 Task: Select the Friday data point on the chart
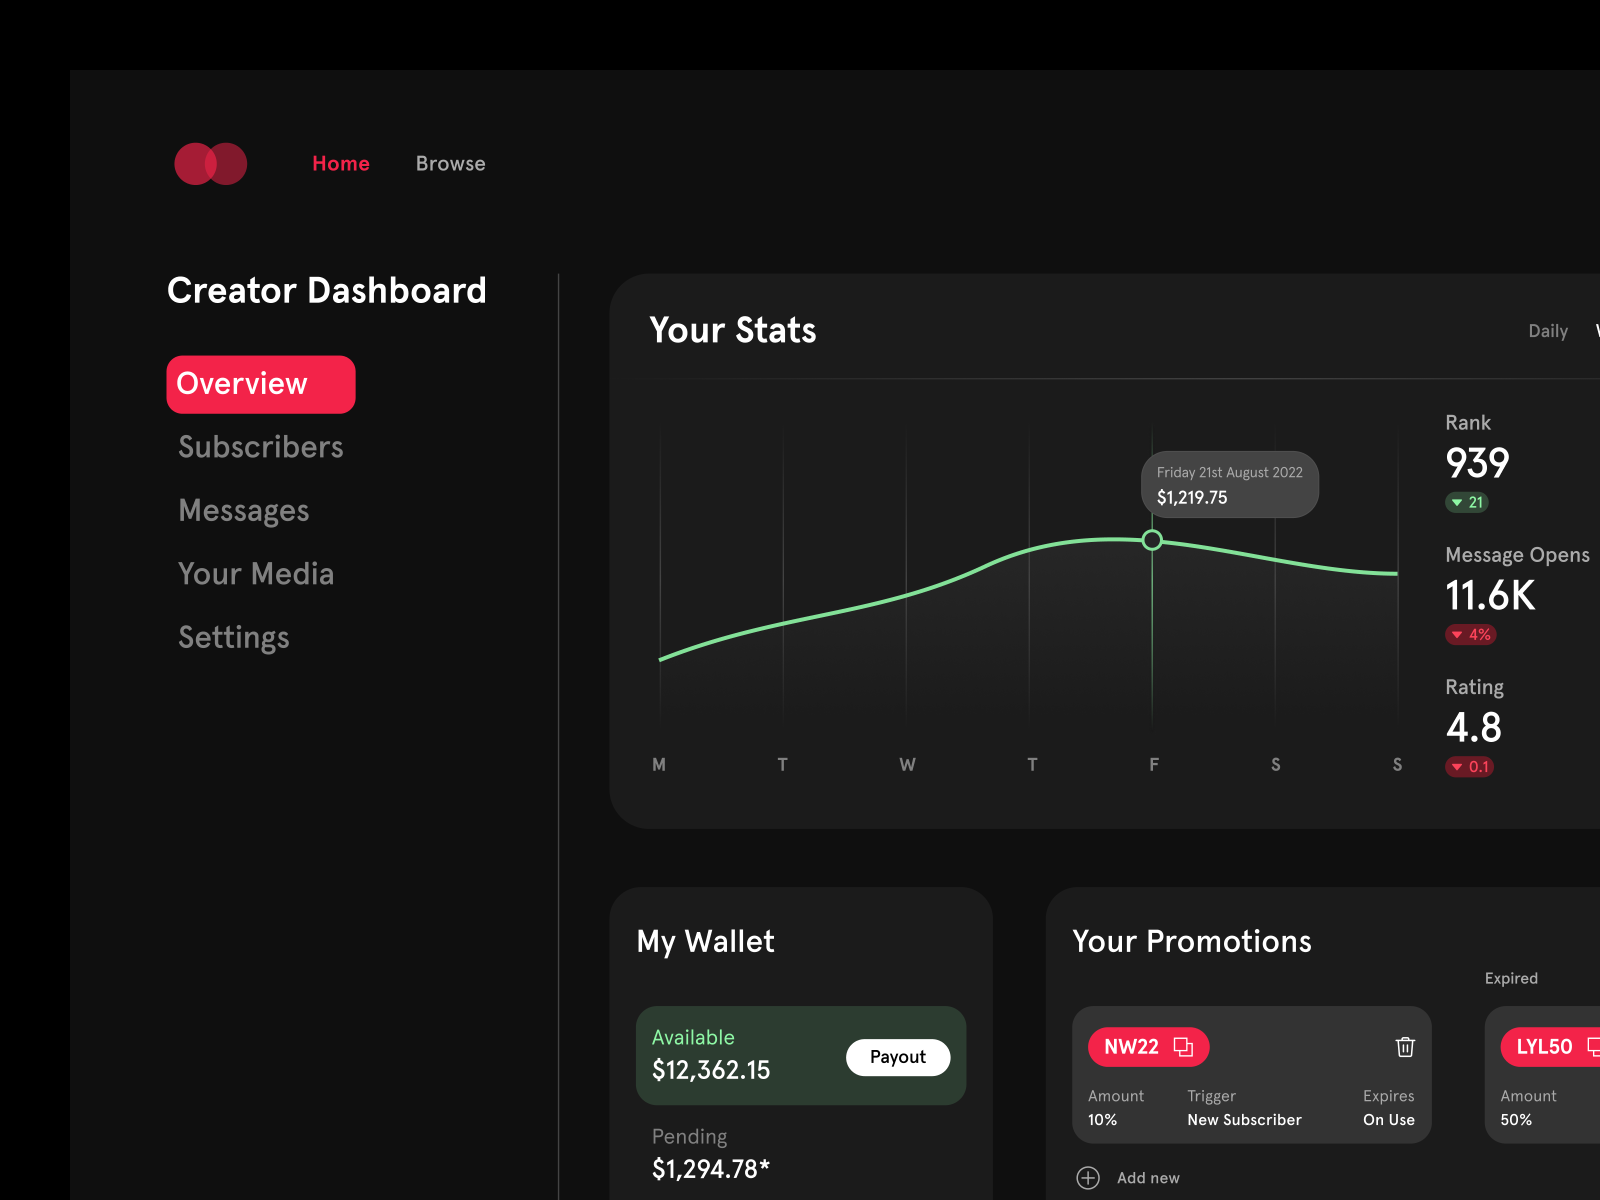[x=1152, y=540]
